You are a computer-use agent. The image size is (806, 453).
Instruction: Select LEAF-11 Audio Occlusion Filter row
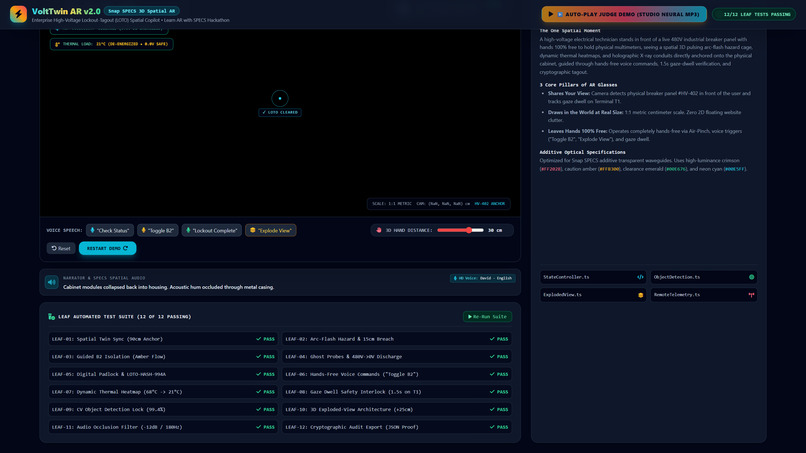pyautogui.click(x=163, y=427)
